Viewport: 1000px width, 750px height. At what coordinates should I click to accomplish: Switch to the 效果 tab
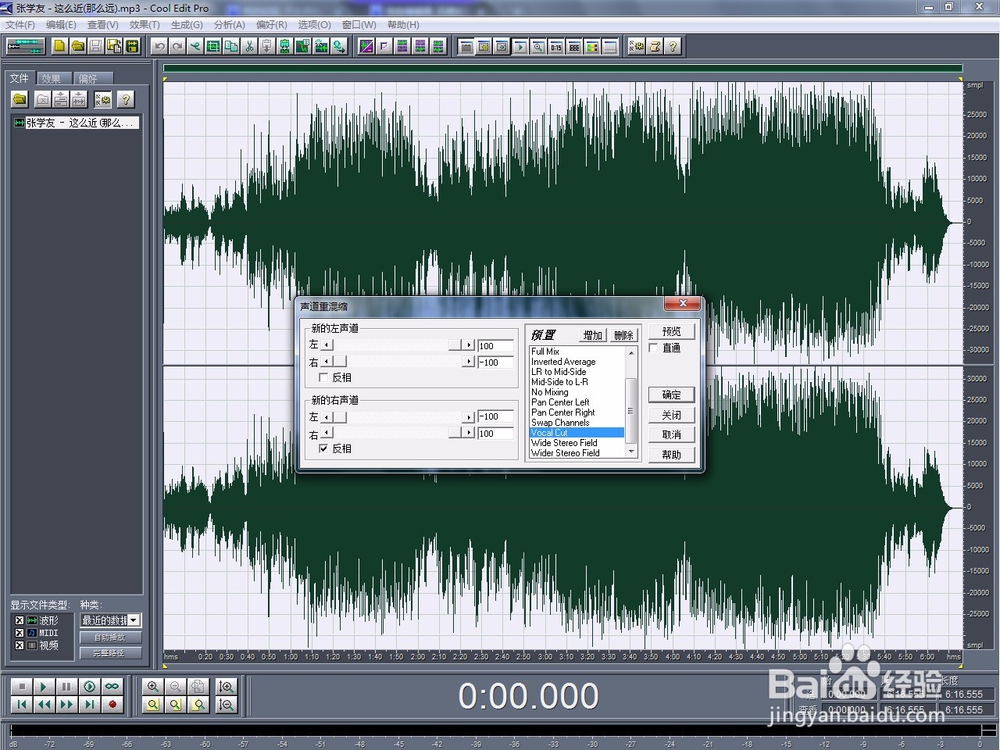[52, 79]
